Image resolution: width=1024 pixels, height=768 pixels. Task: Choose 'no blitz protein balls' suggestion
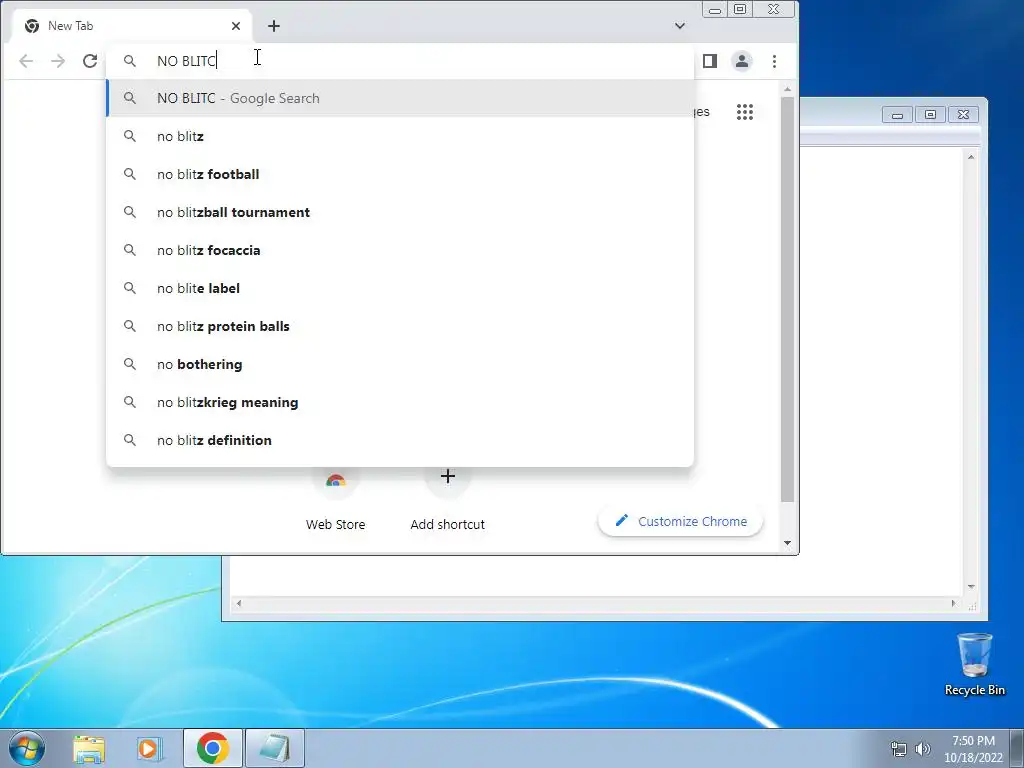coord(400,326)
